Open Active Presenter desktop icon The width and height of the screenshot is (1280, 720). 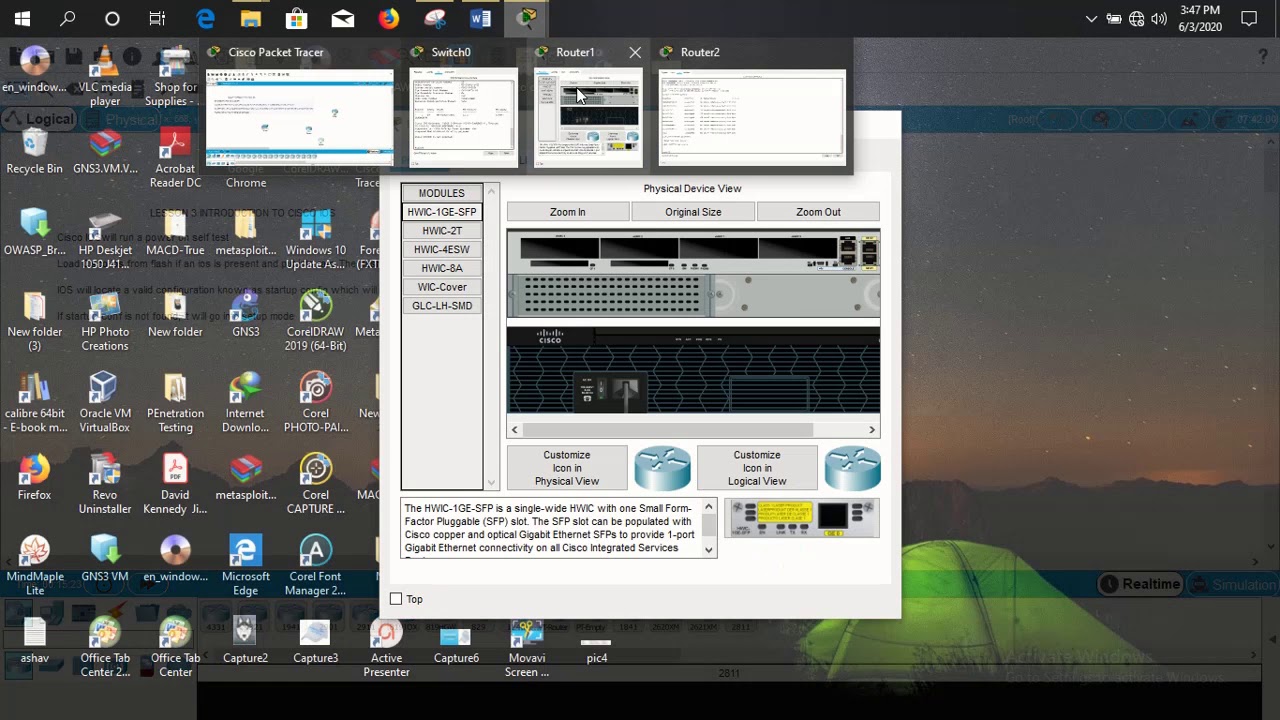tap(386, 649)
